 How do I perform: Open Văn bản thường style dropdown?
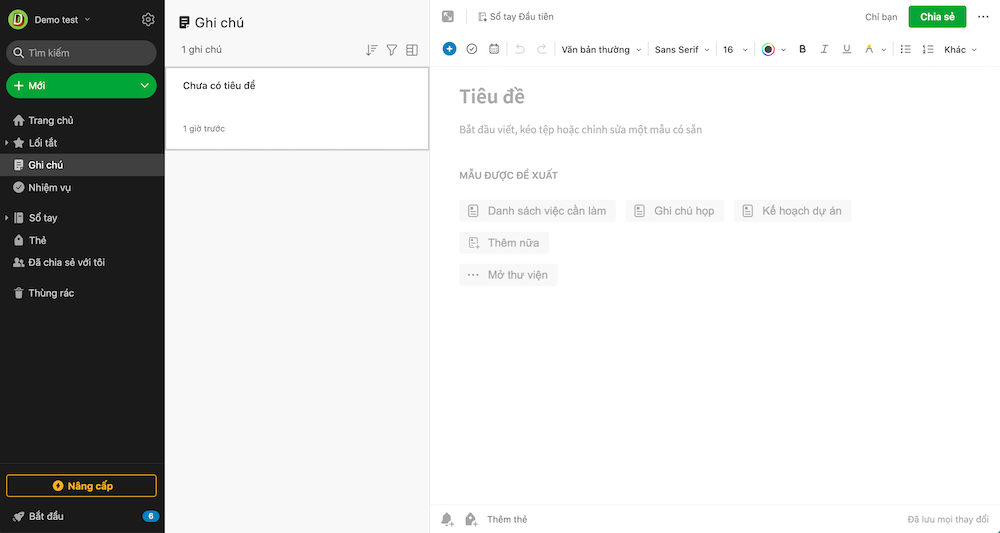click(601, 50)
